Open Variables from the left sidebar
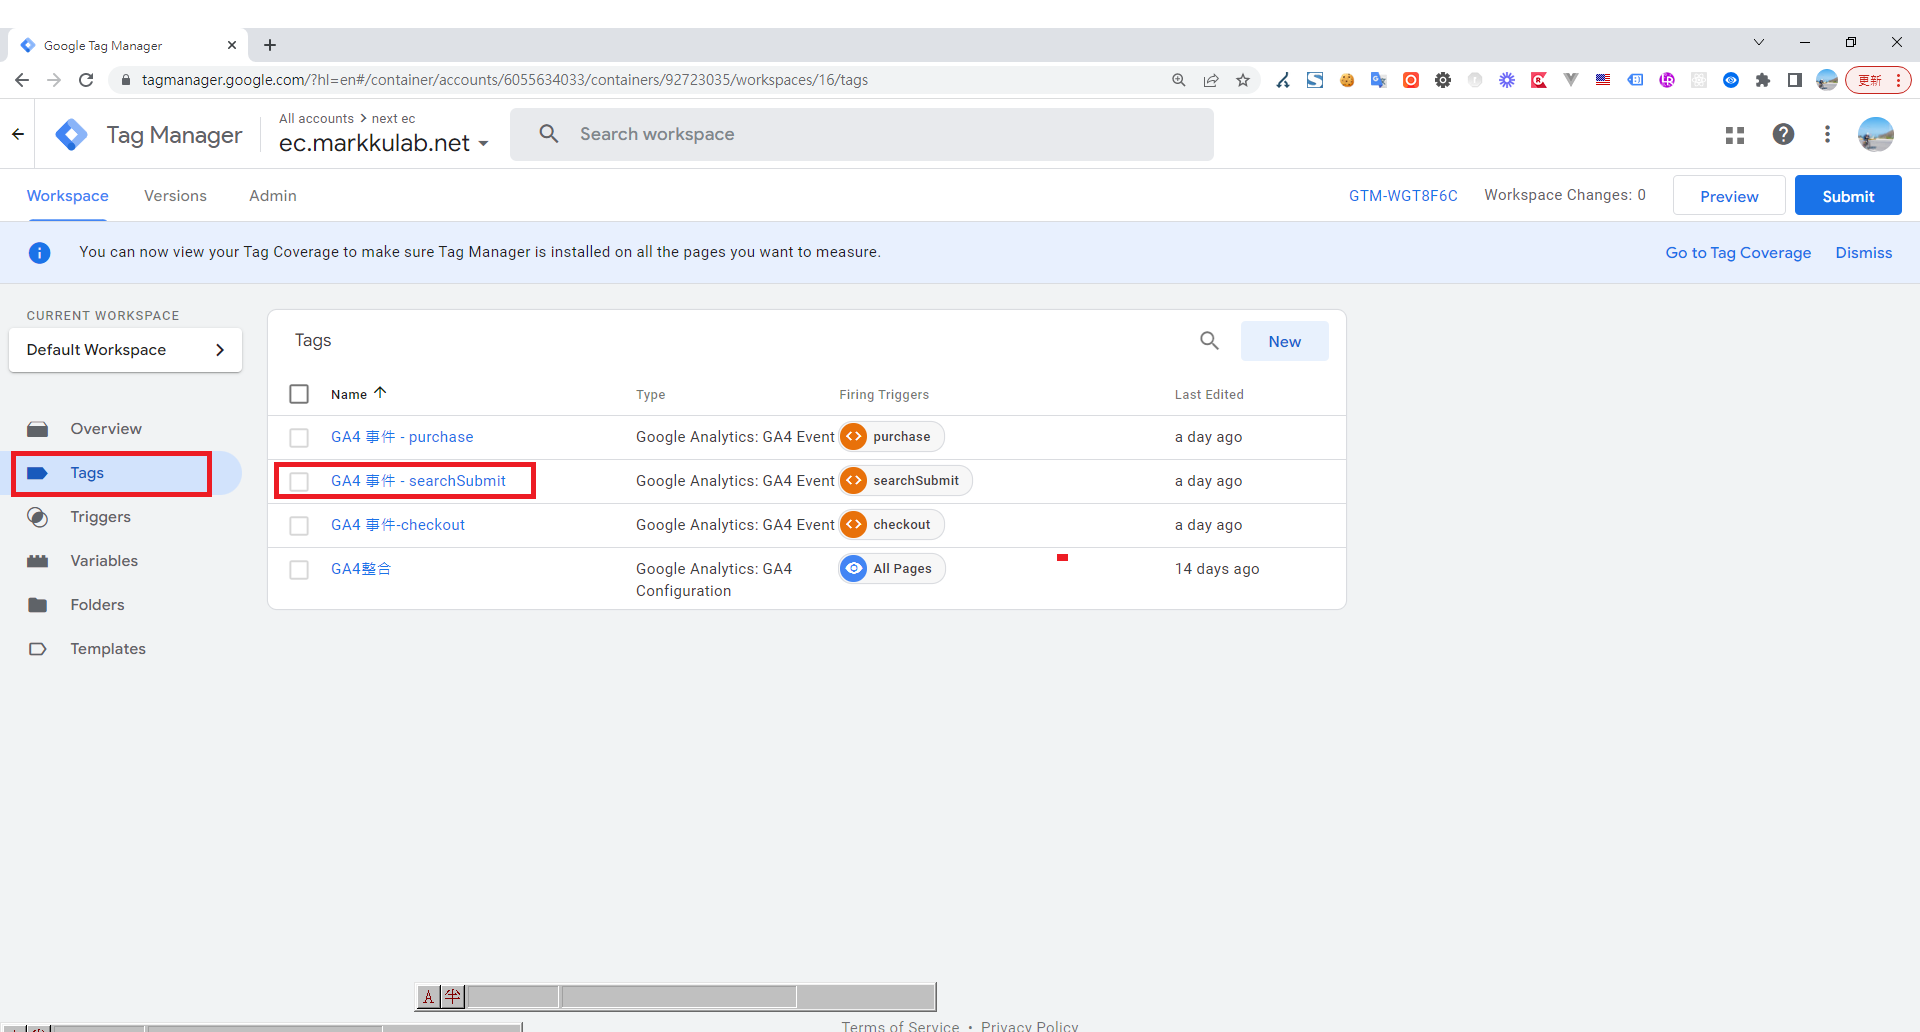1920x1032 pixels. click(x=104, y=561)
